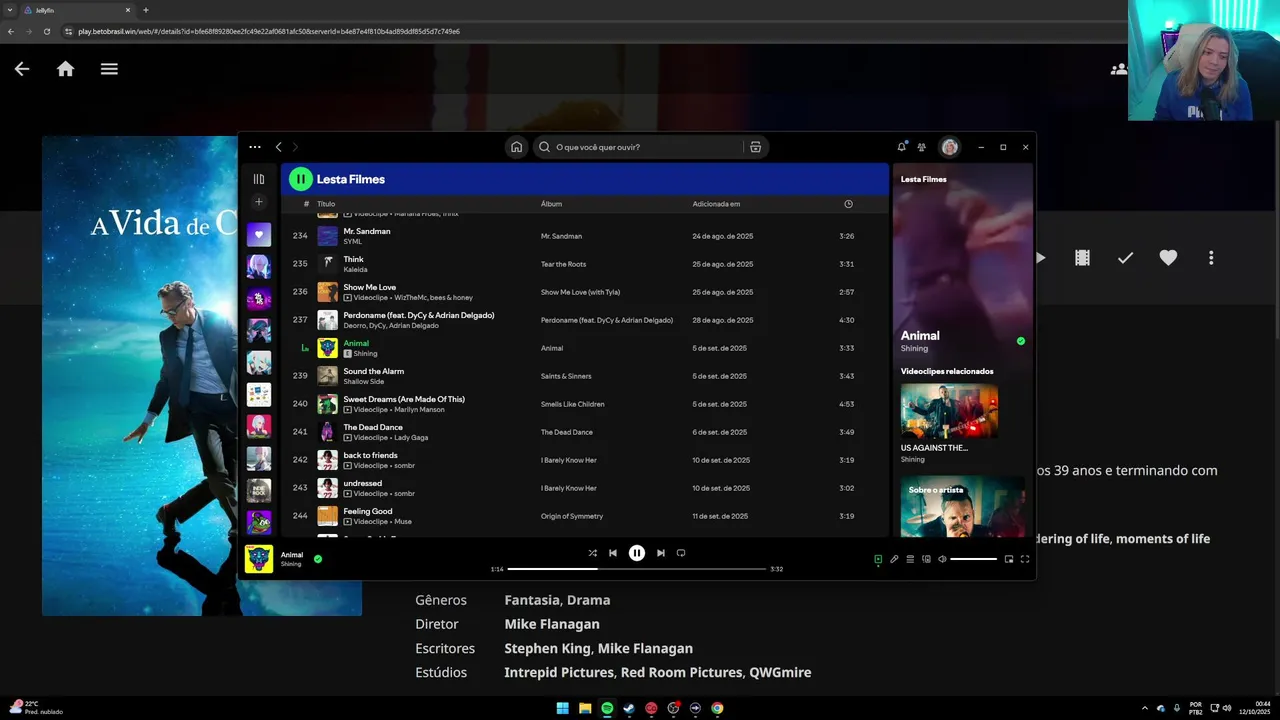Open Spotify friend activity icon
Viewport: 1280px width, 720px height.
click(x=921, y=147)
